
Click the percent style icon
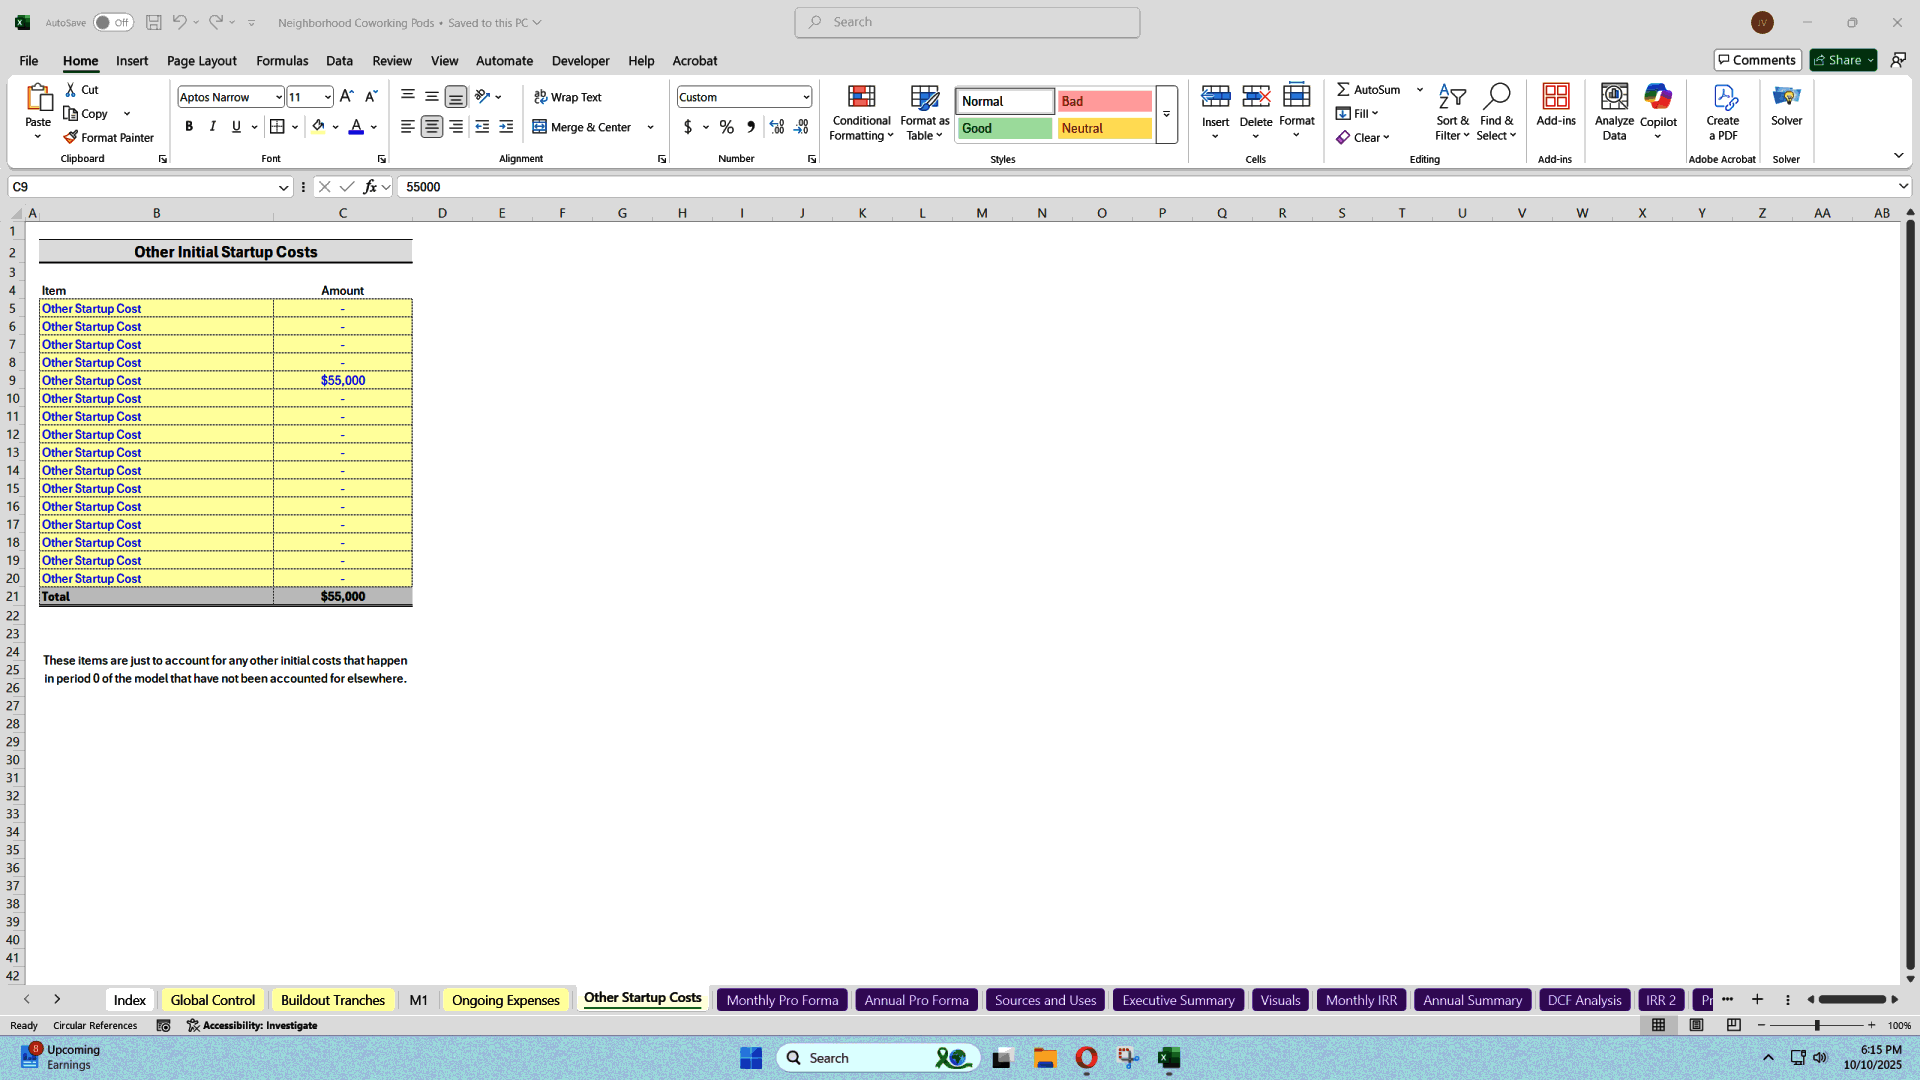[727, 127]
